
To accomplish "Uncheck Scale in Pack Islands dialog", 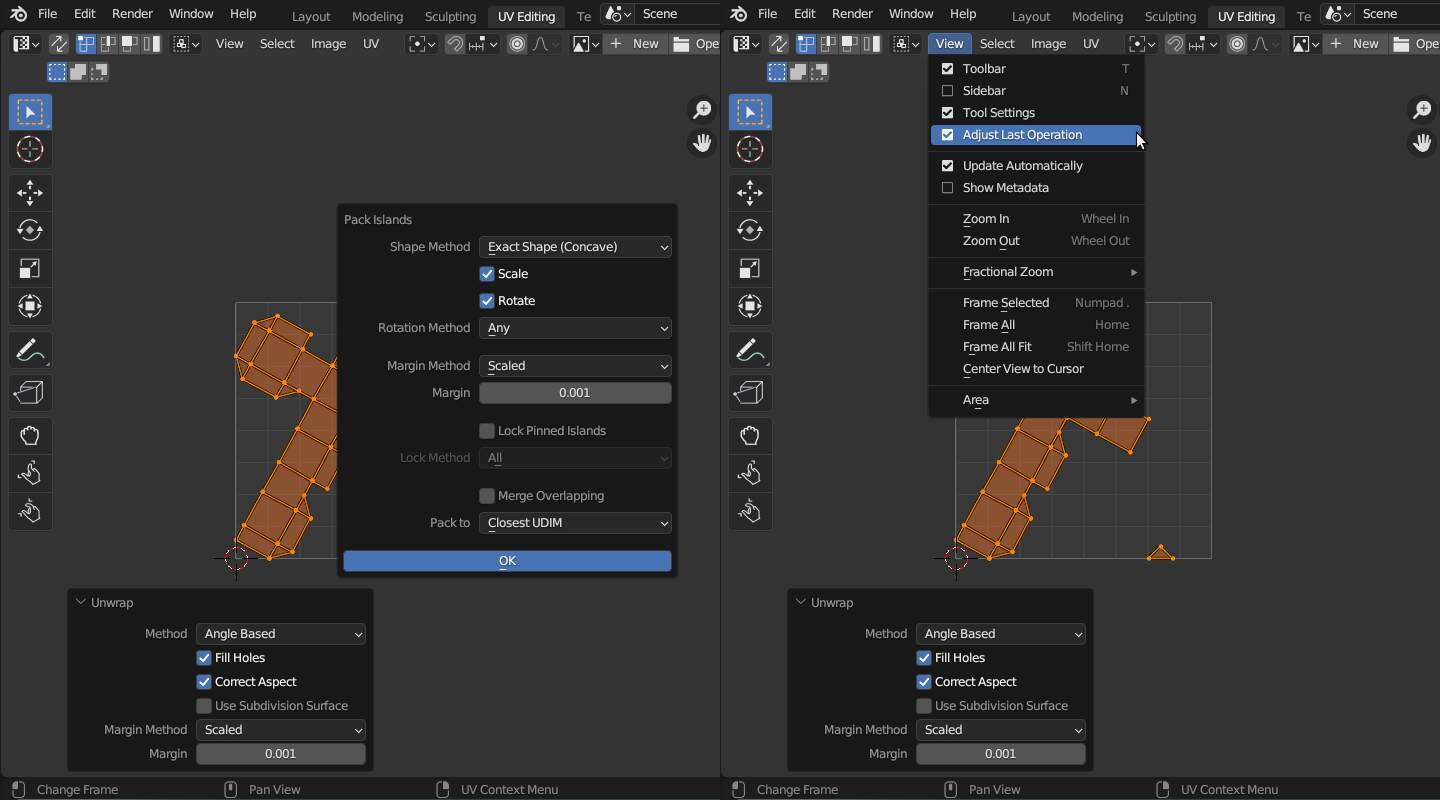I will point(487,274).
